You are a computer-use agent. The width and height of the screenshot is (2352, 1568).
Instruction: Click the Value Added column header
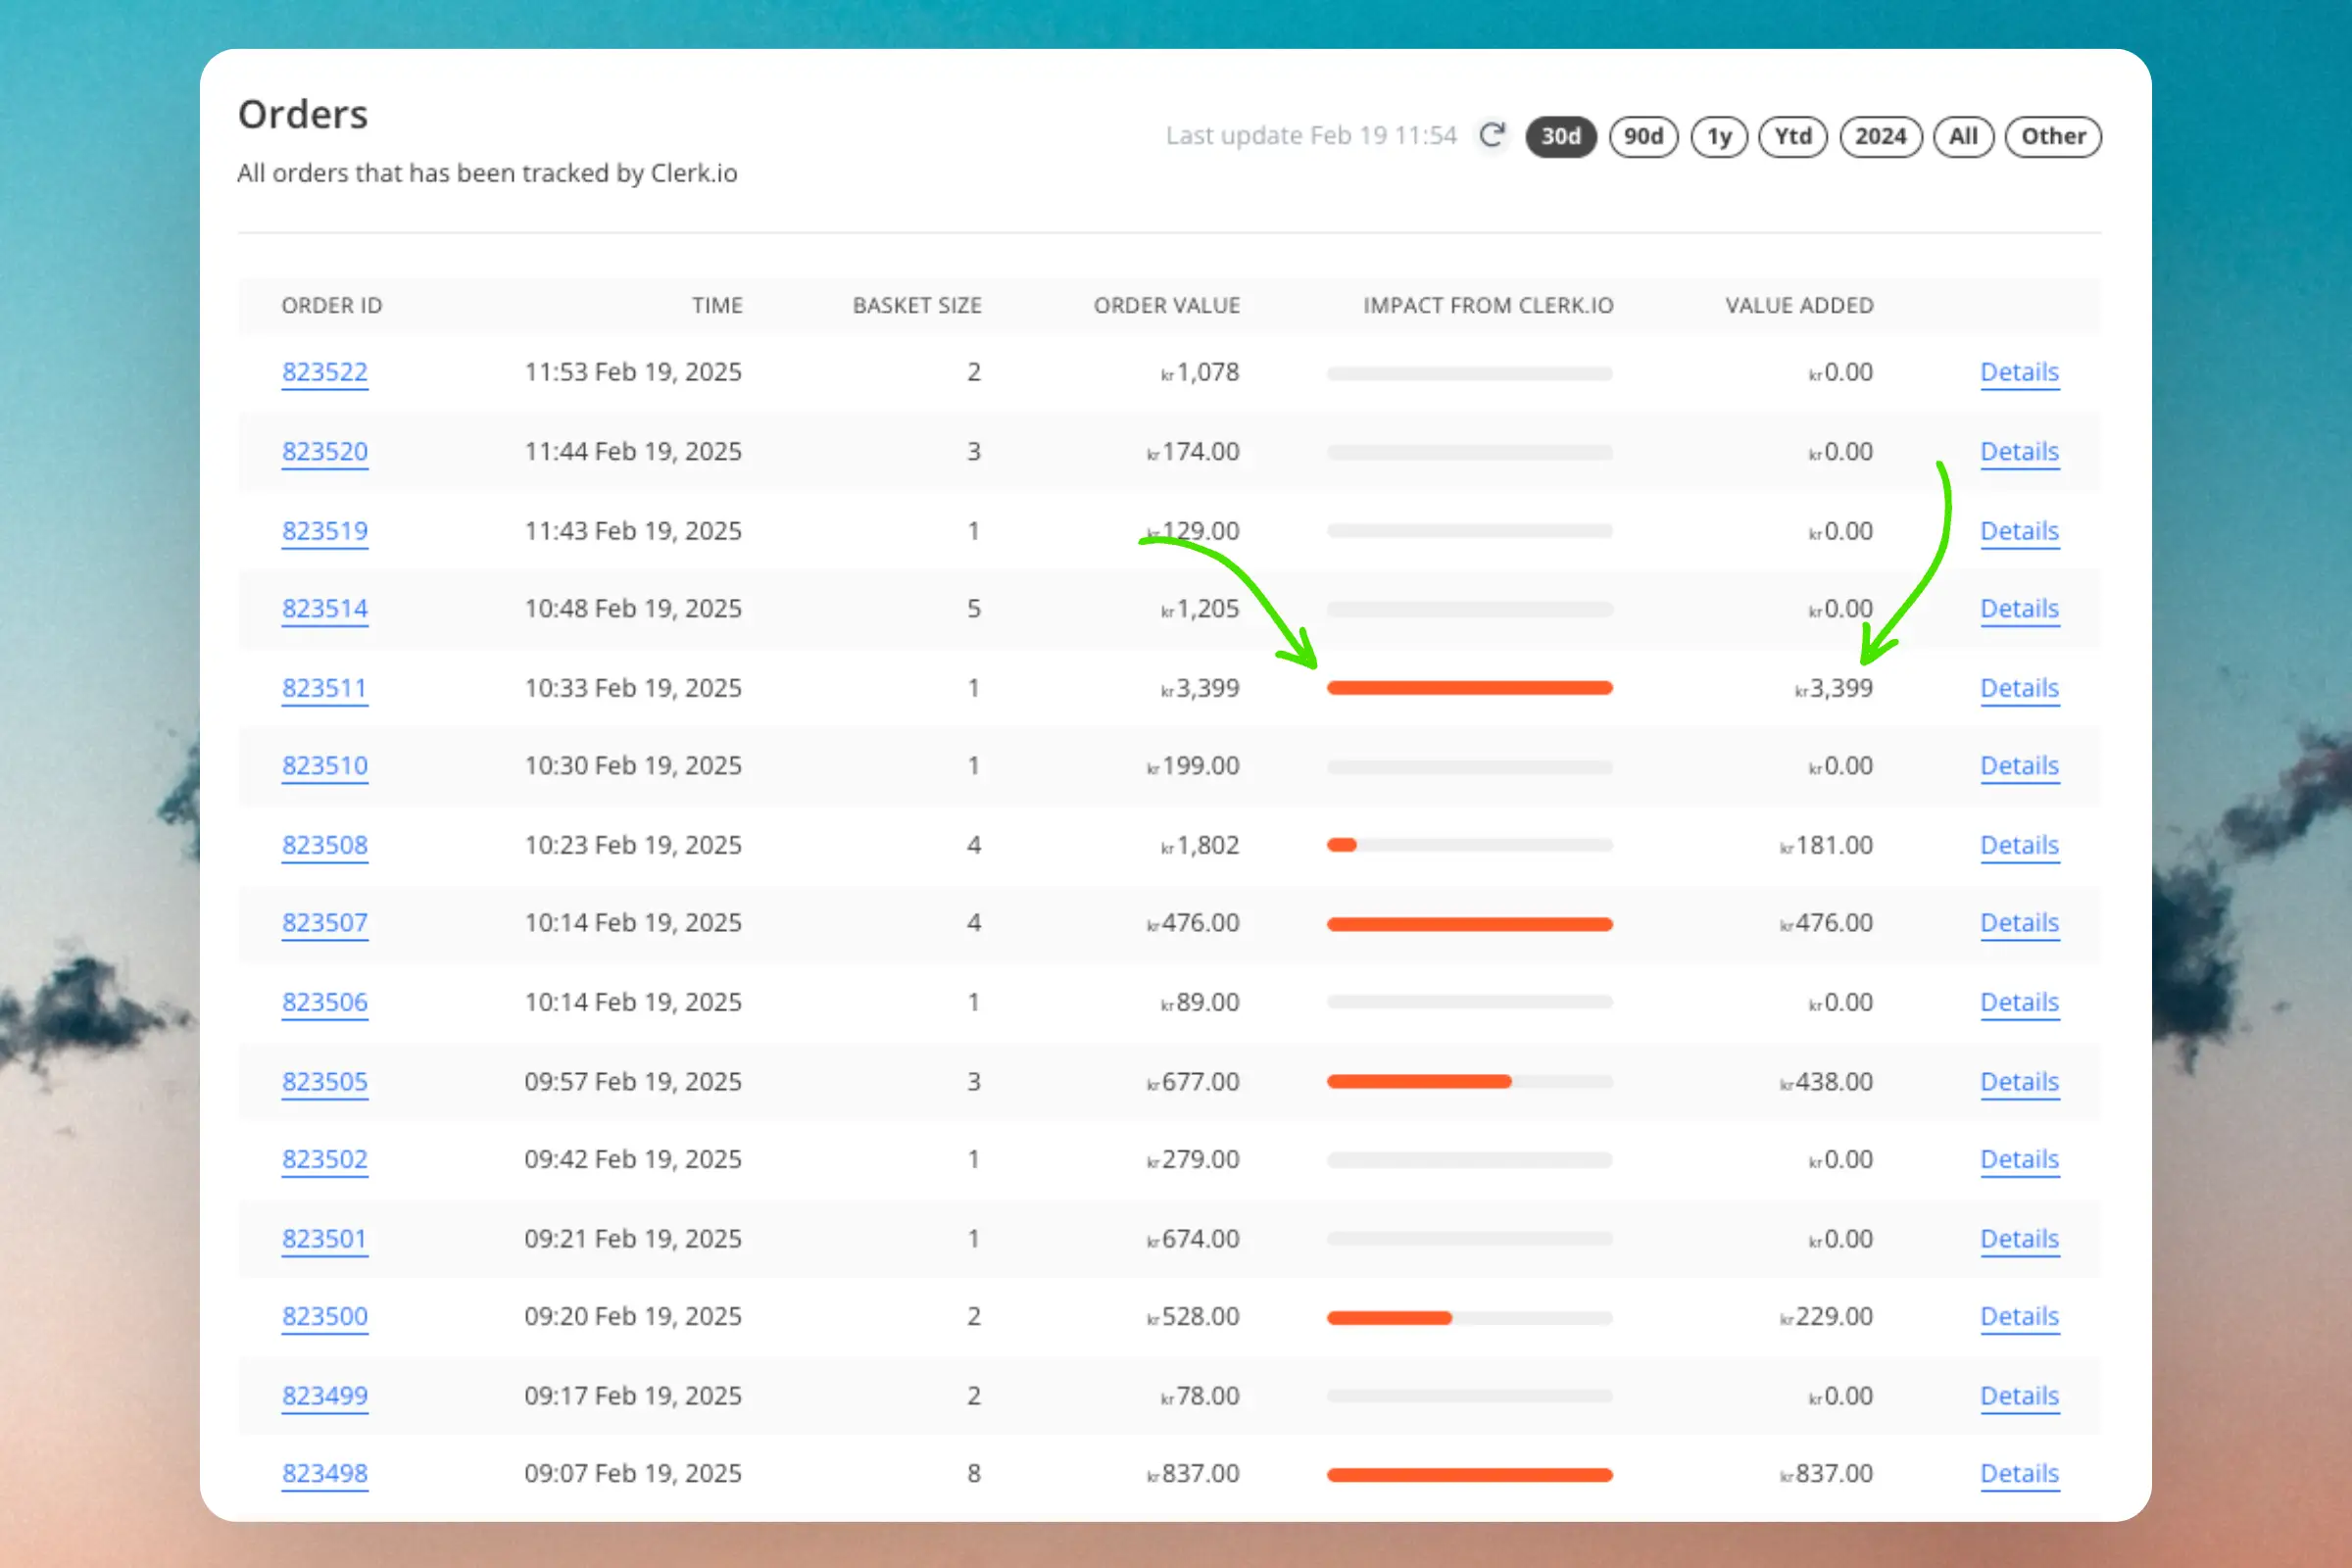pos(1798,305)
